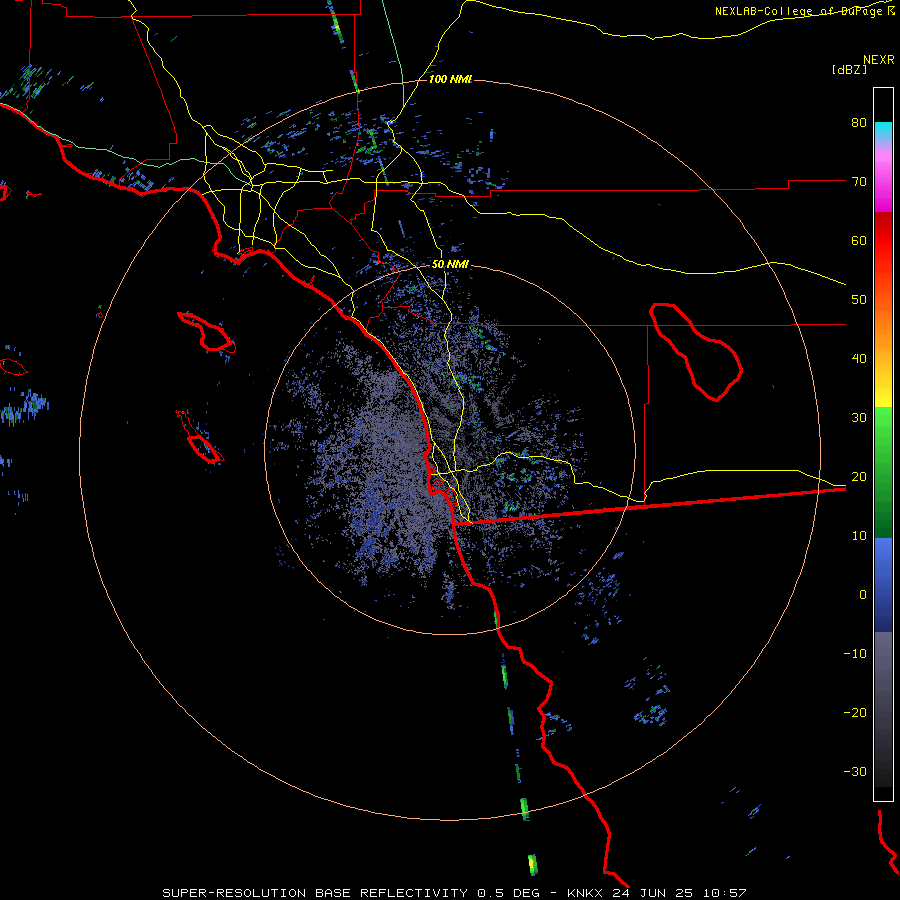Click the "50 NMI" range ring label
900x900 pixels.
click(450, 265)
